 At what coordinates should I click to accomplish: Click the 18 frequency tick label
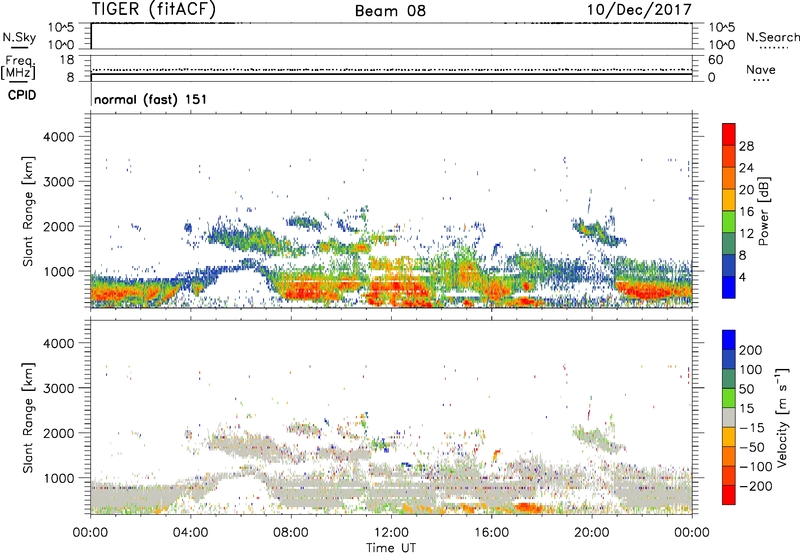point(67,60)
